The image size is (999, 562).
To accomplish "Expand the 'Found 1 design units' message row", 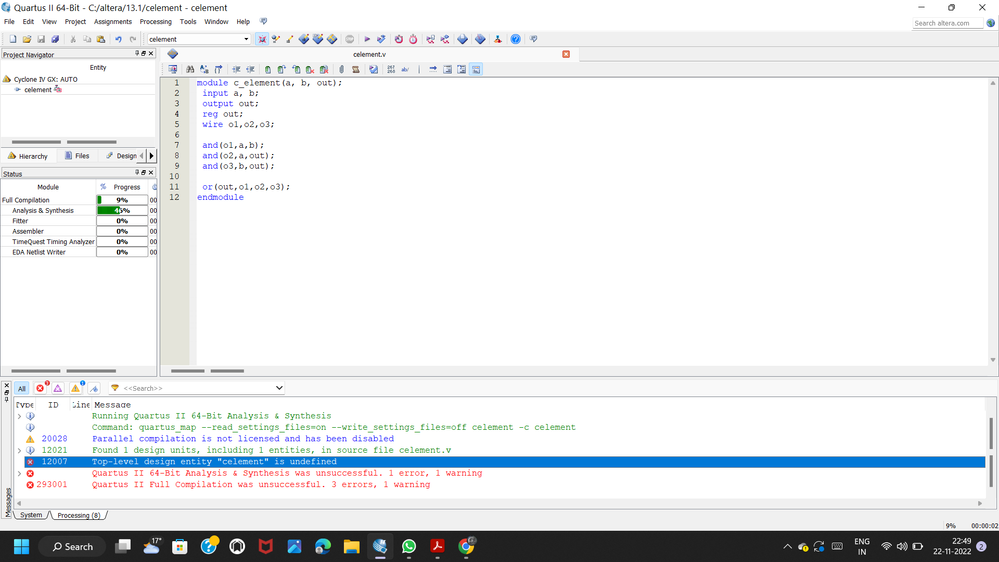I will [19, 450].
